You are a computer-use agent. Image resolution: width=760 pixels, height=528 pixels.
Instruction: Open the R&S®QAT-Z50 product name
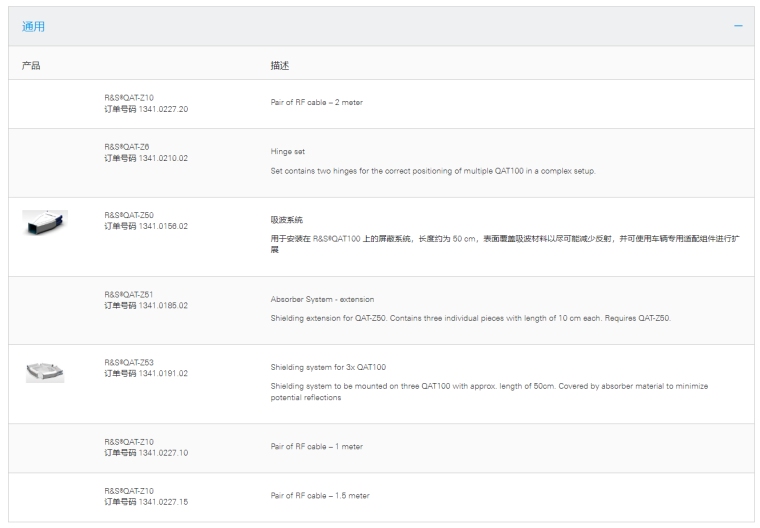pos(130,215)
